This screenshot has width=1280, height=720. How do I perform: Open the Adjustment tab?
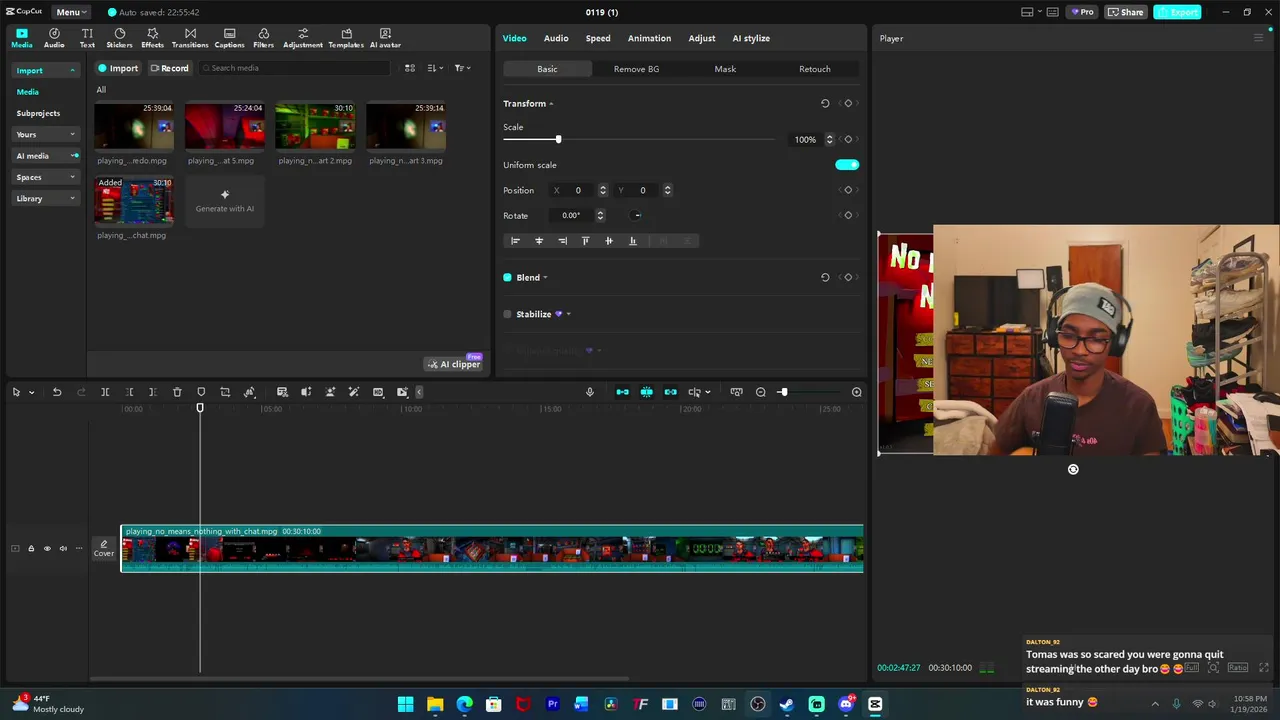coord(303,38)
